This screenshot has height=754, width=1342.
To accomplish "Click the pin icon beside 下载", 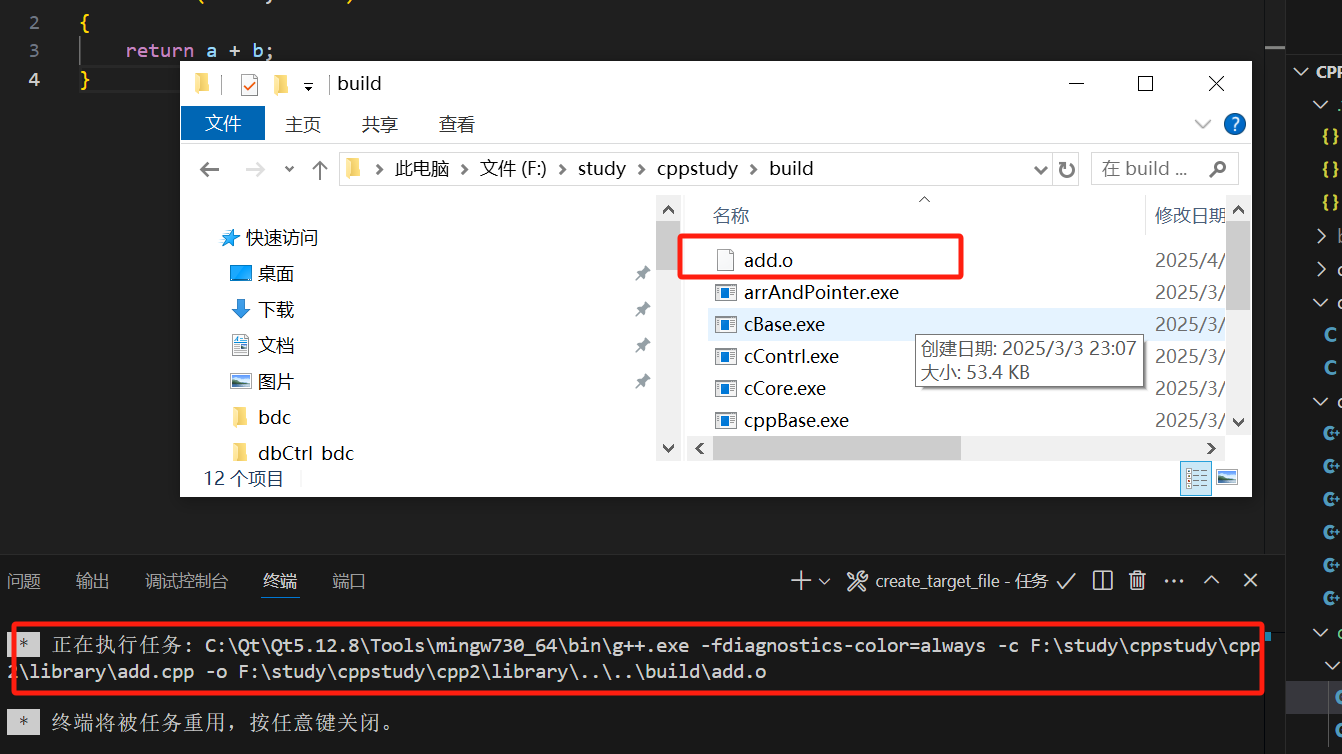I will [x=642, y=310].
